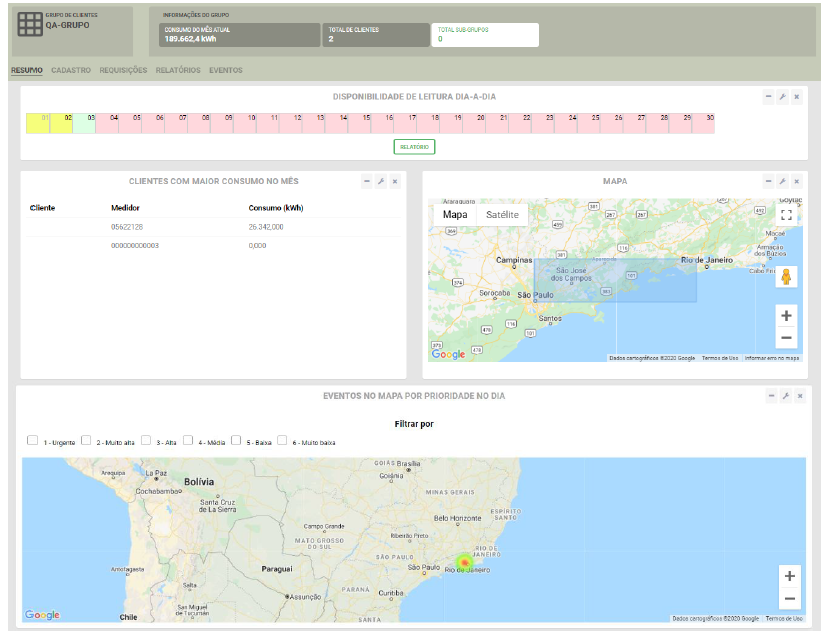
Task: Collapse the Disponibilidade de Leitura Dia-a-Dia panel
Action: 768,97
